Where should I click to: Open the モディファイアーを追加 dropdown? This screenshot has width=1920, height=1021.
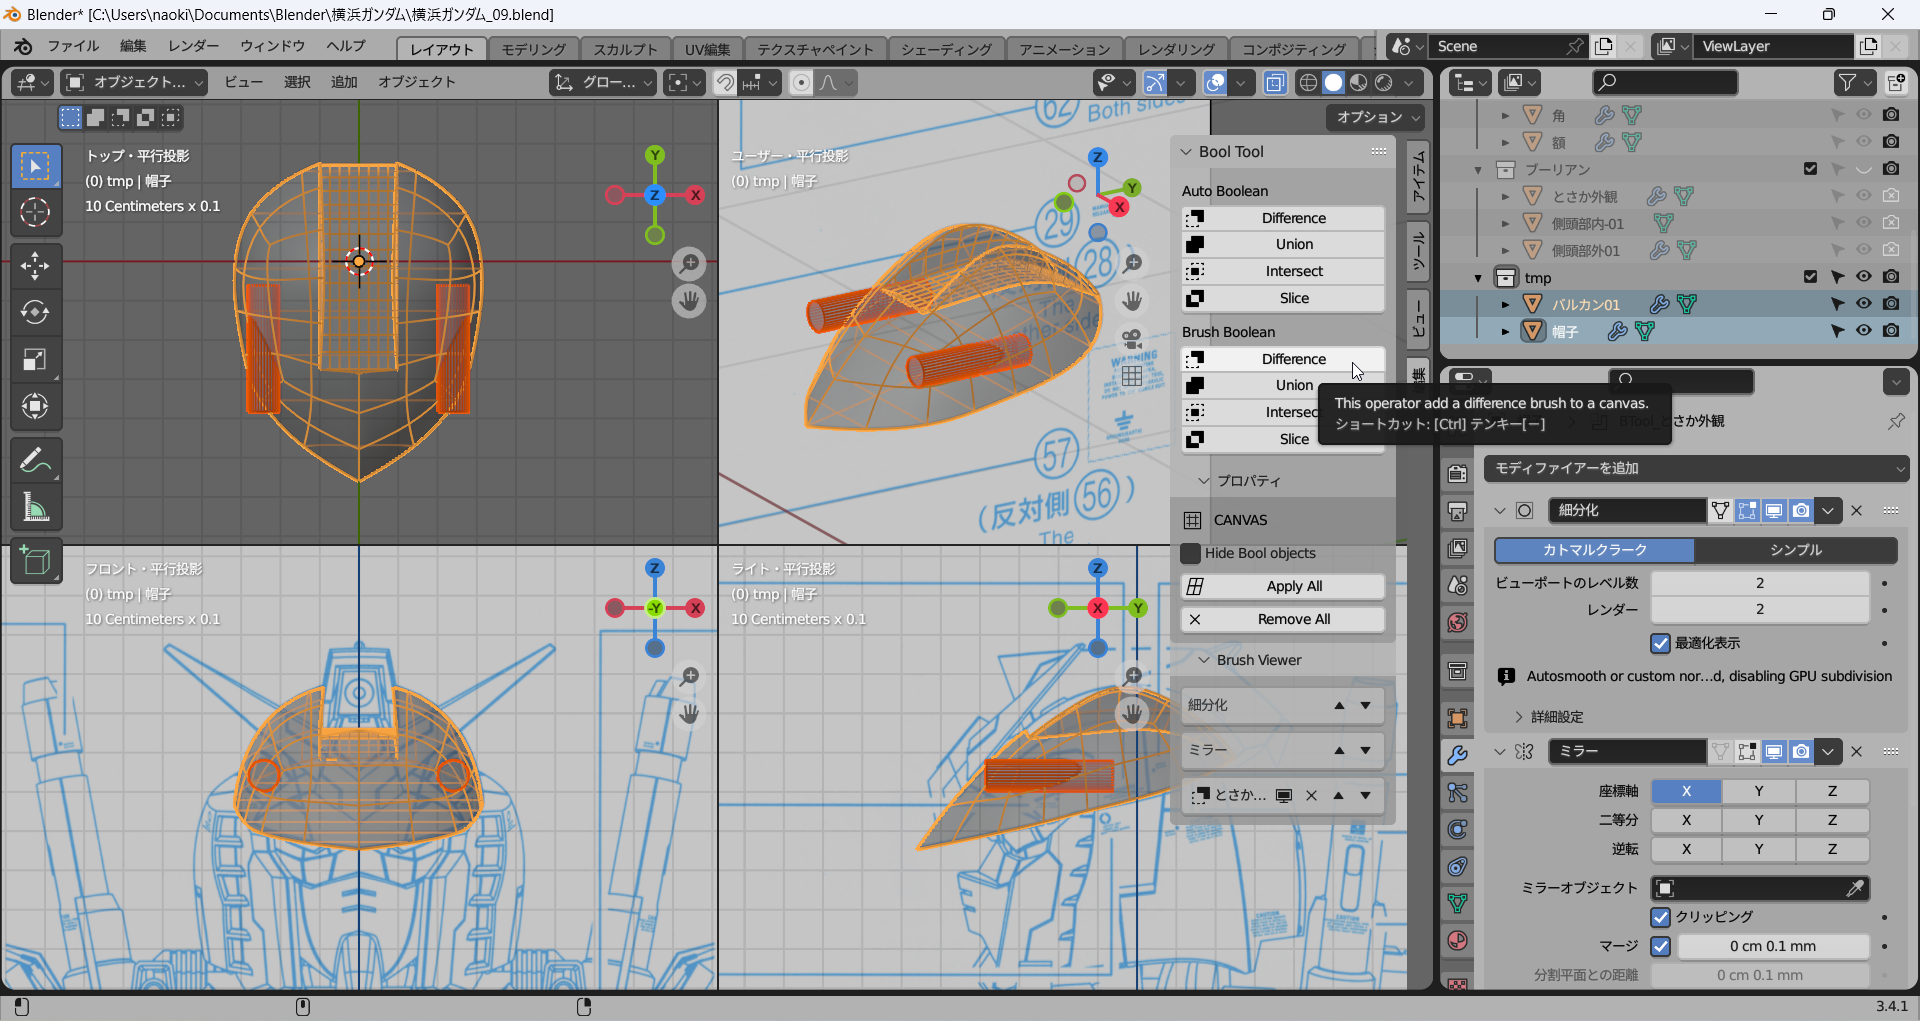click(1696, 468)
